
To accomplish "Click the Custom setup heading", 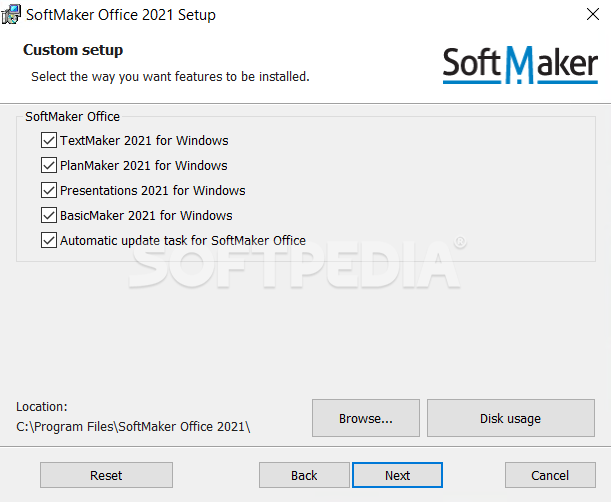I will tap(73, 50).
